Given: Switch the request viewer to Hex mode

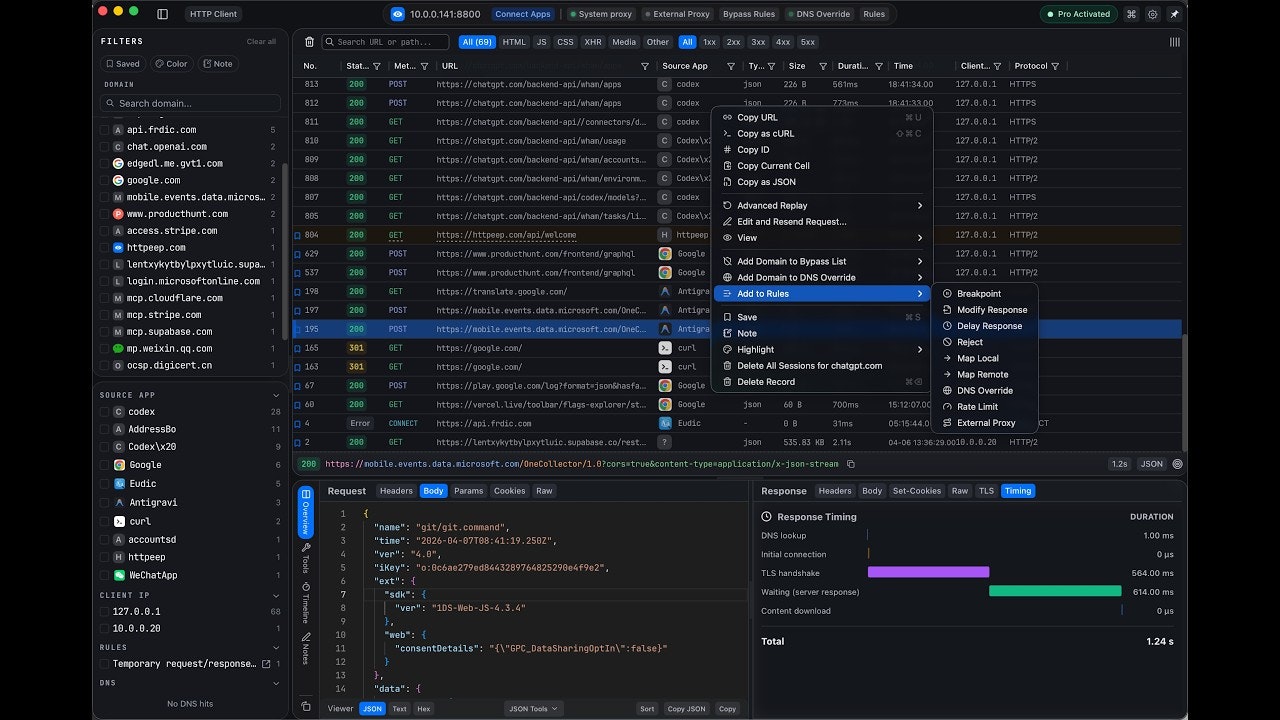Looking at the screenshot, I should point(424,708).
